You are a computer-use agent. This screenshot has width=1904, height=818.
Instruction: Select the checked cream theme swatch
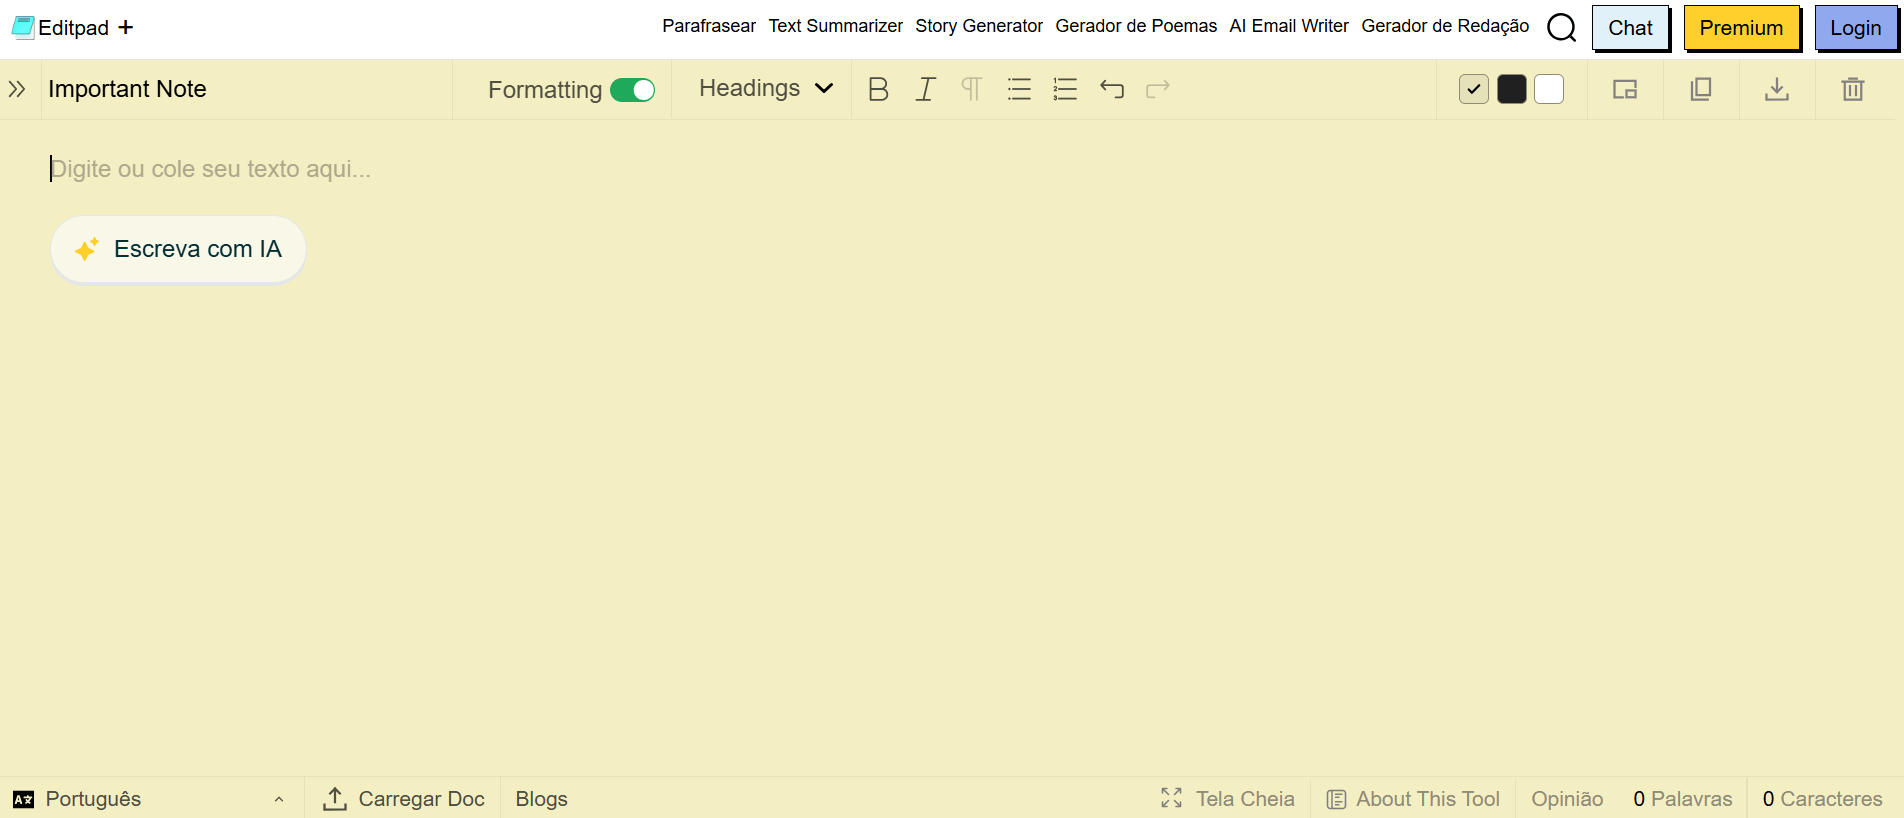[x=1474, y=89]
